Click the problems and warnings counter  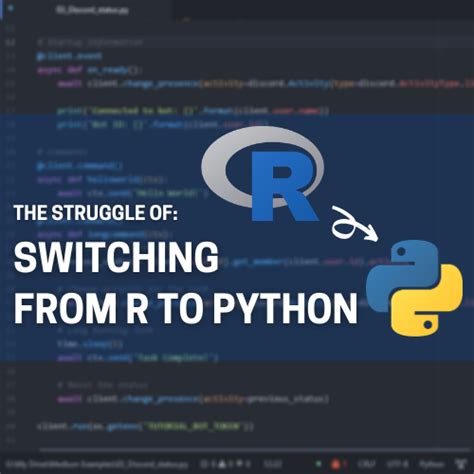[225, 464]
